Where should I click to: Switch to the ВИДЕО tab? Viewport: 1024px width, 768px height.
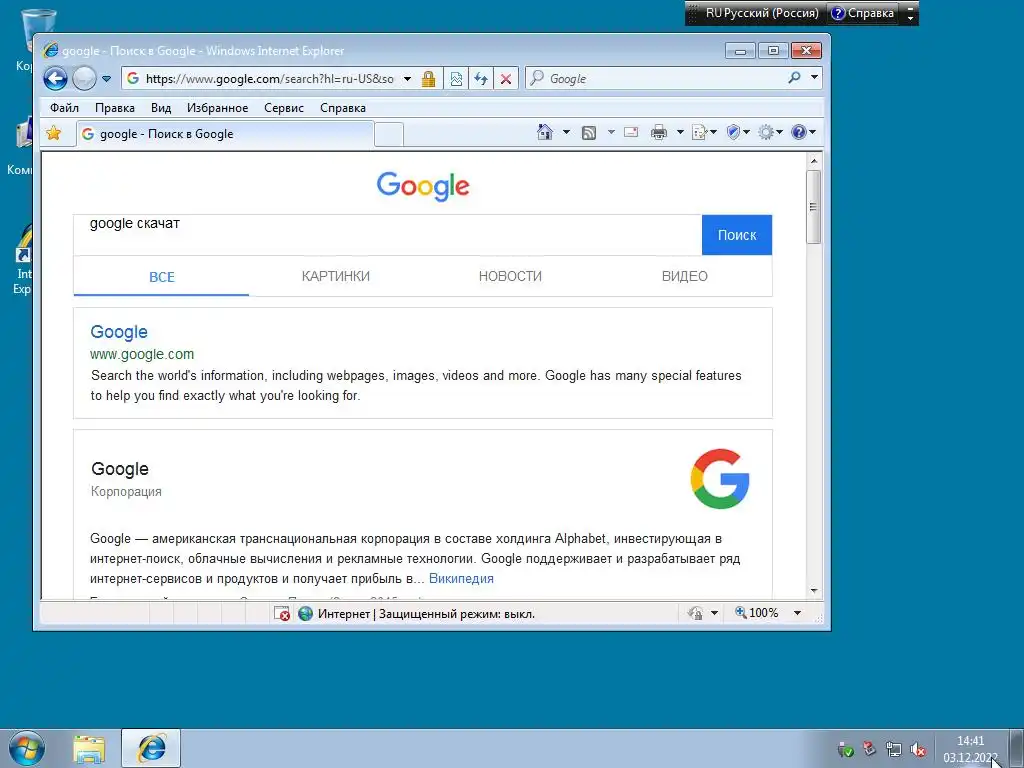click(684, 276)
